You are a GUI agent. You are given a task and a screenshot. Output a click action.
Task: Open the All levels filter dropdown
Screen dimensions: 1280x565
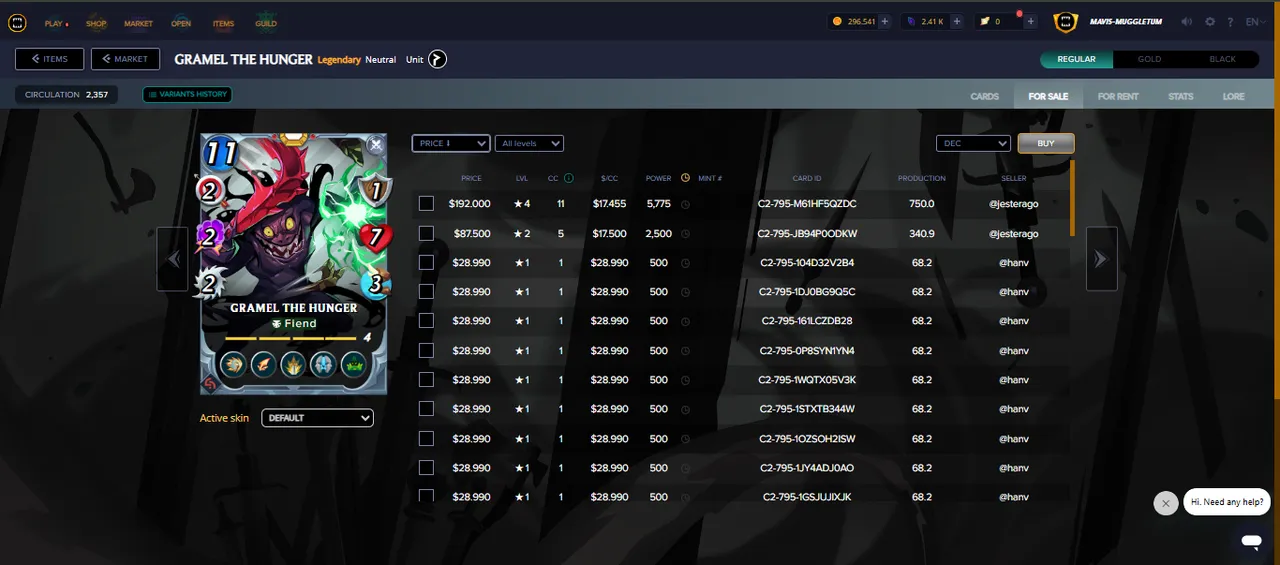point(529,143)
